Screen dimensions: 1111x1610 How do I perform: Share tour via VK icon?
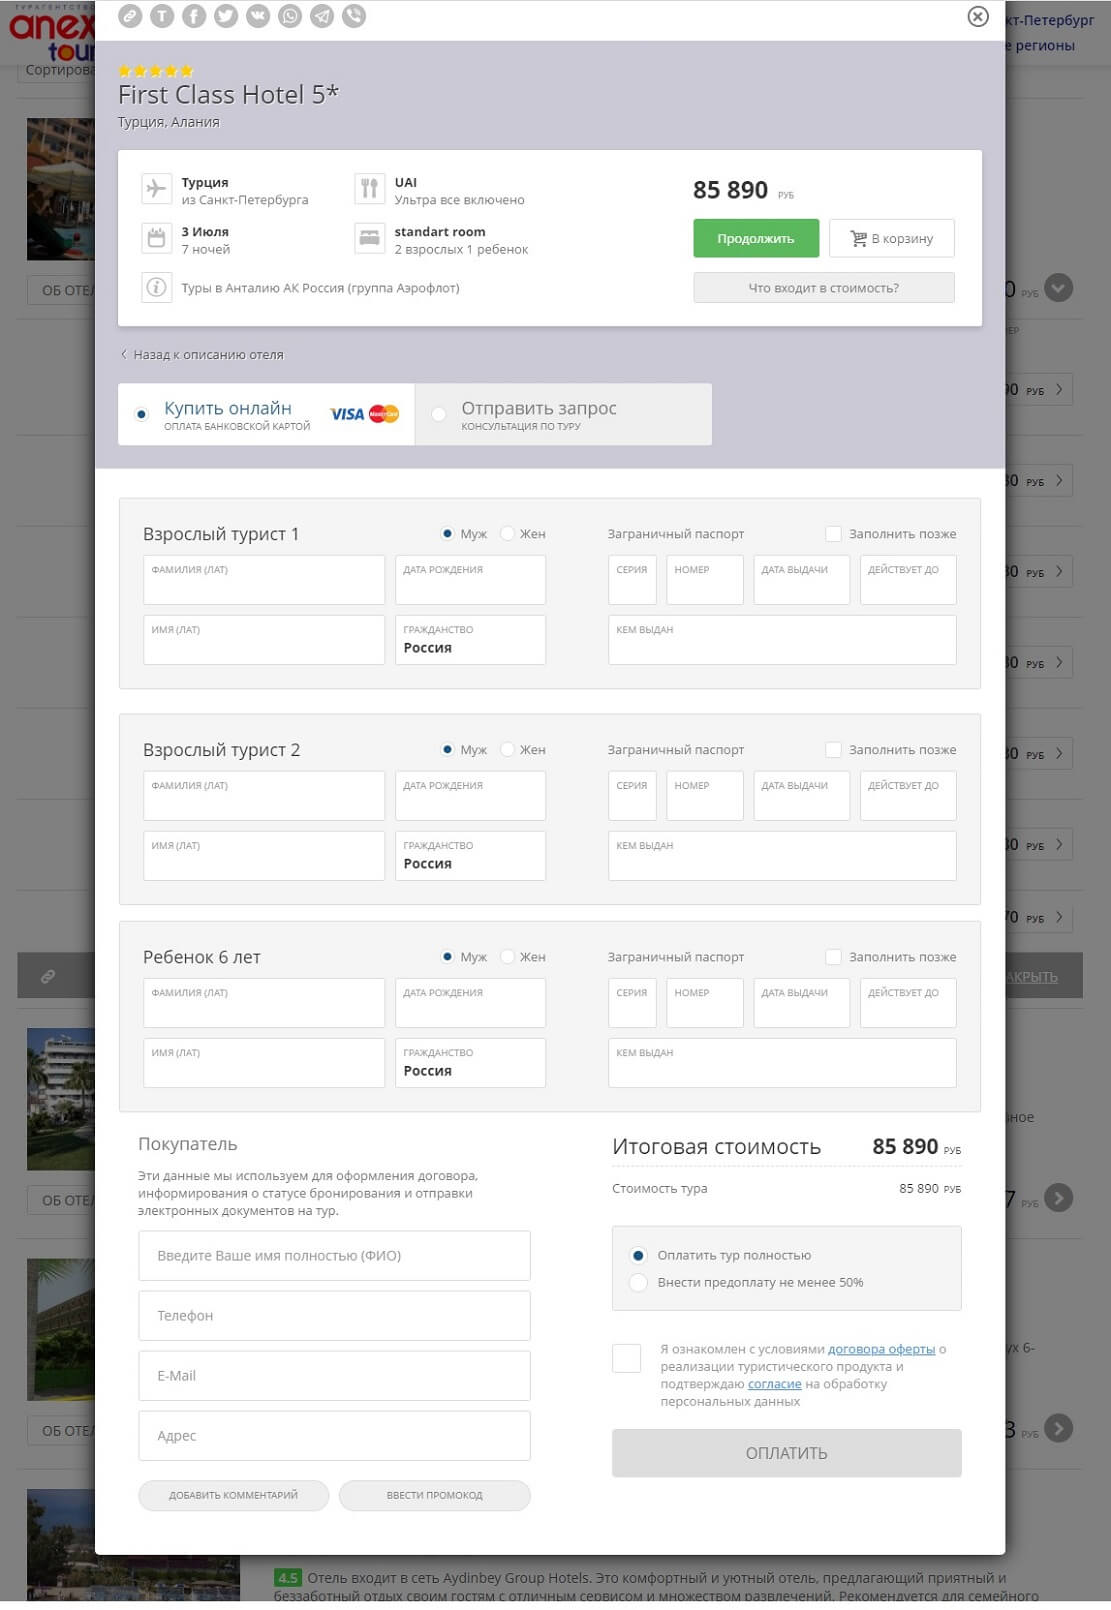point(258,16)
